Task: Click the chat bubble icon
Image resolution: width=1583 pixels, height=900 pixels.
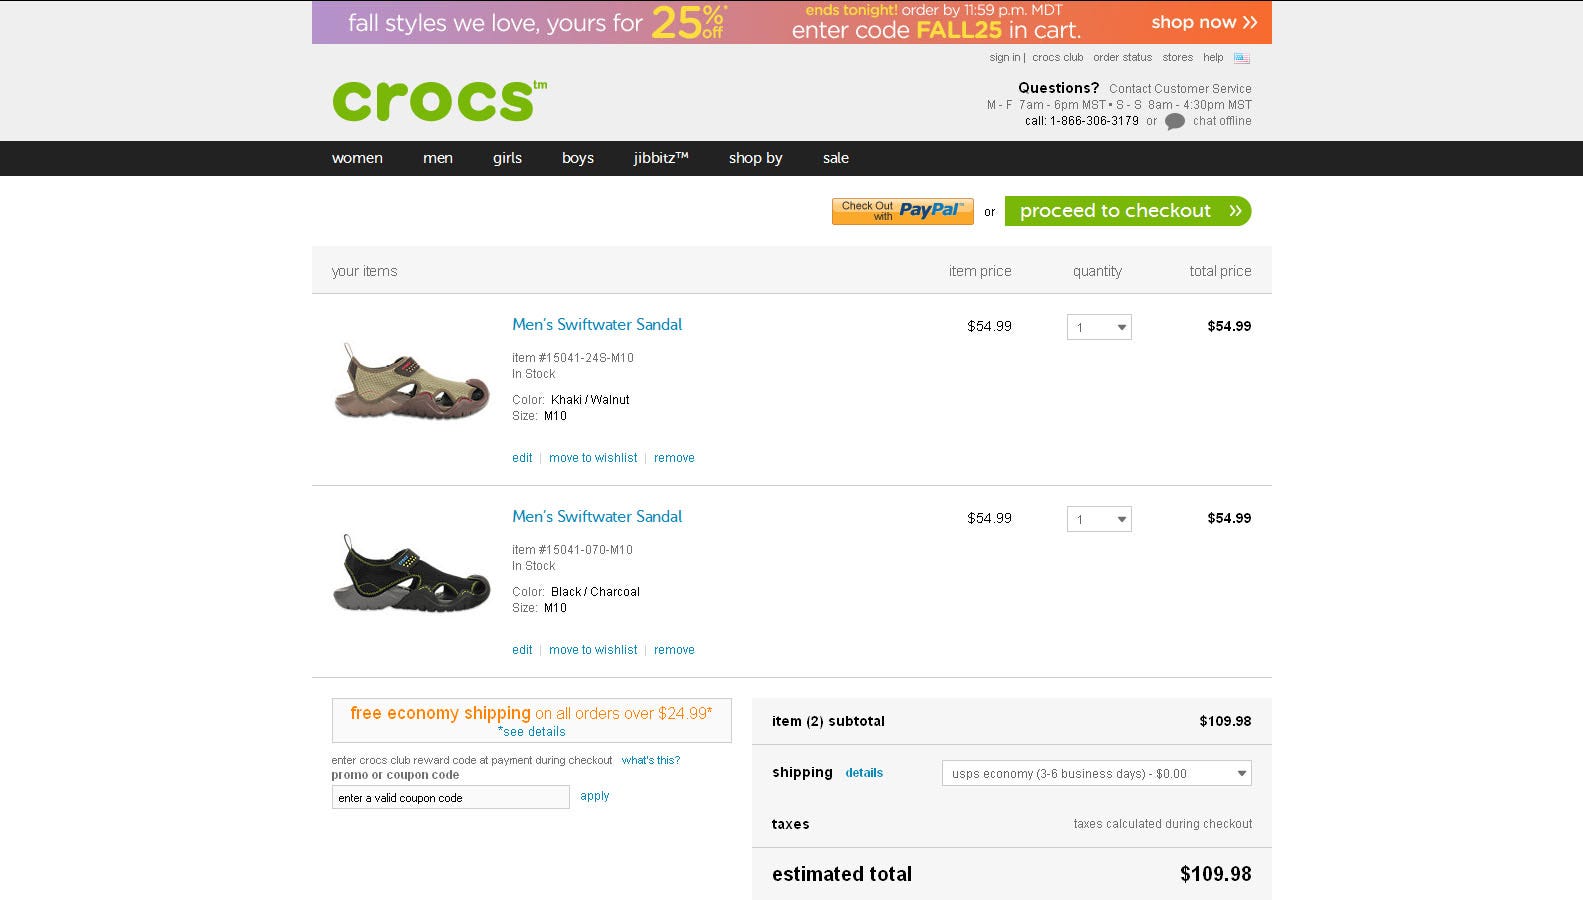Action: pyautogui.click(x=1175, y=121)
